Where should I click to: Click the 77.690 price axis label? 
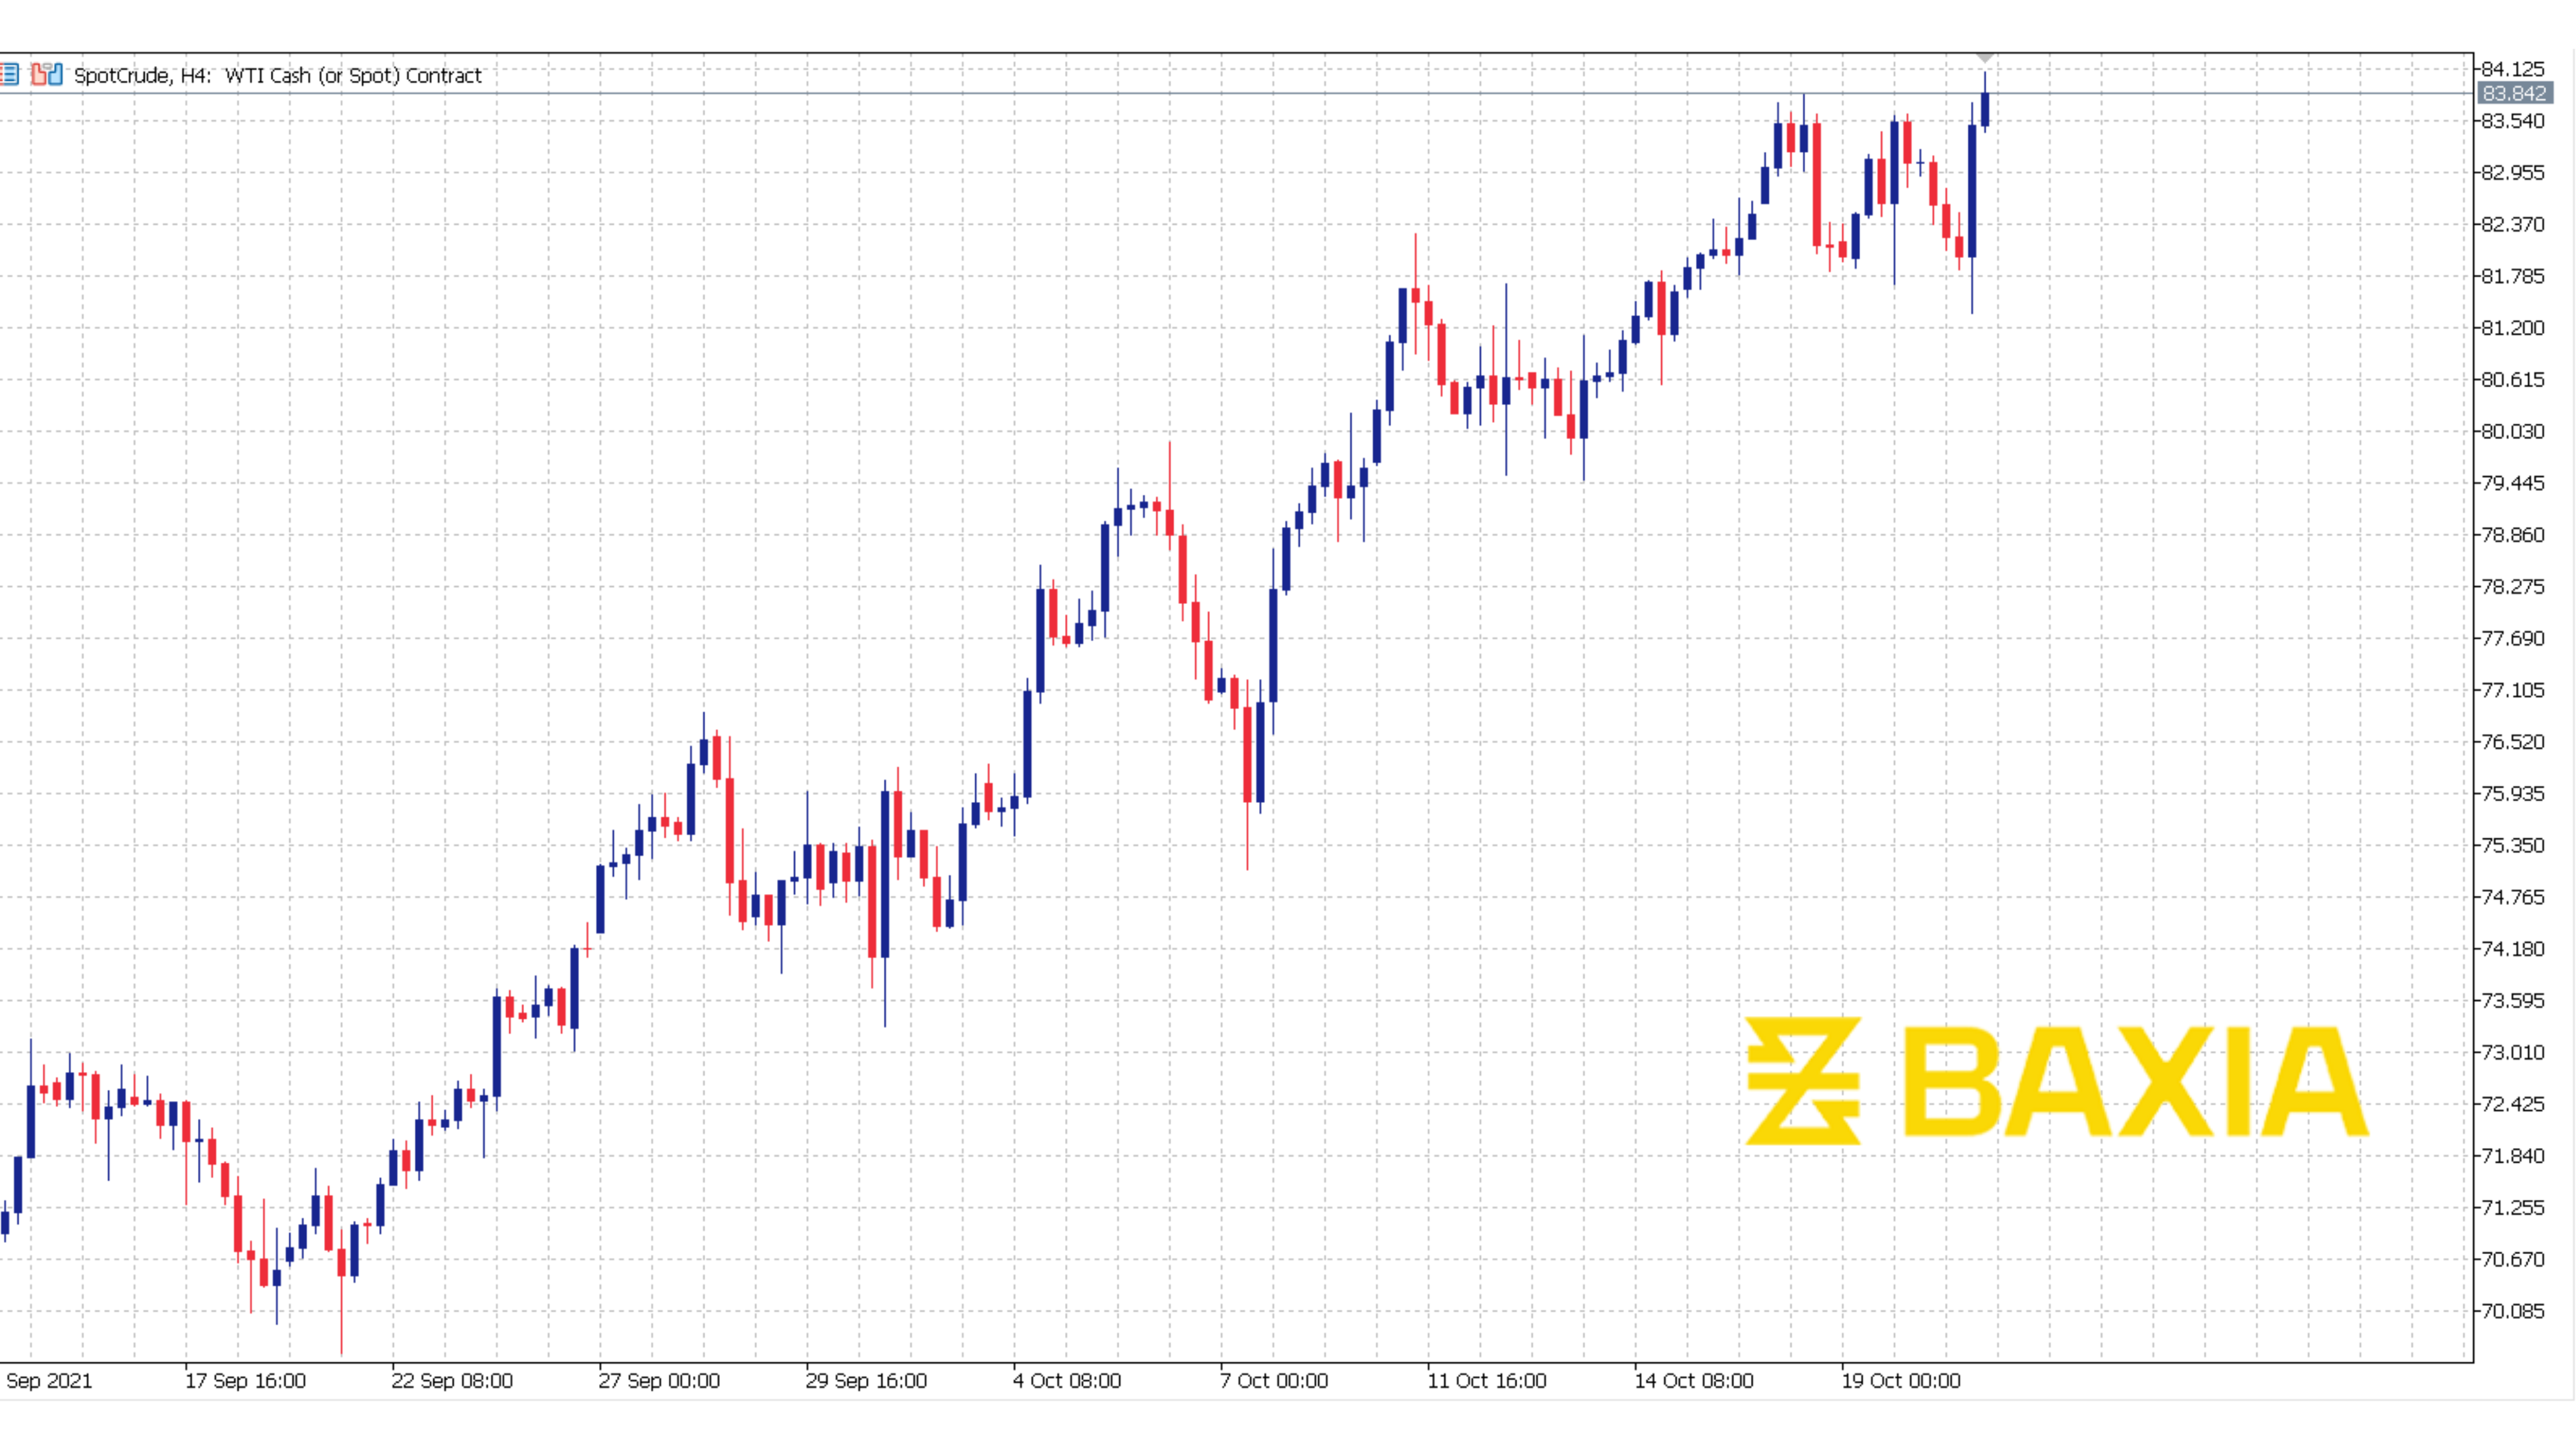tap(2513, 638)
